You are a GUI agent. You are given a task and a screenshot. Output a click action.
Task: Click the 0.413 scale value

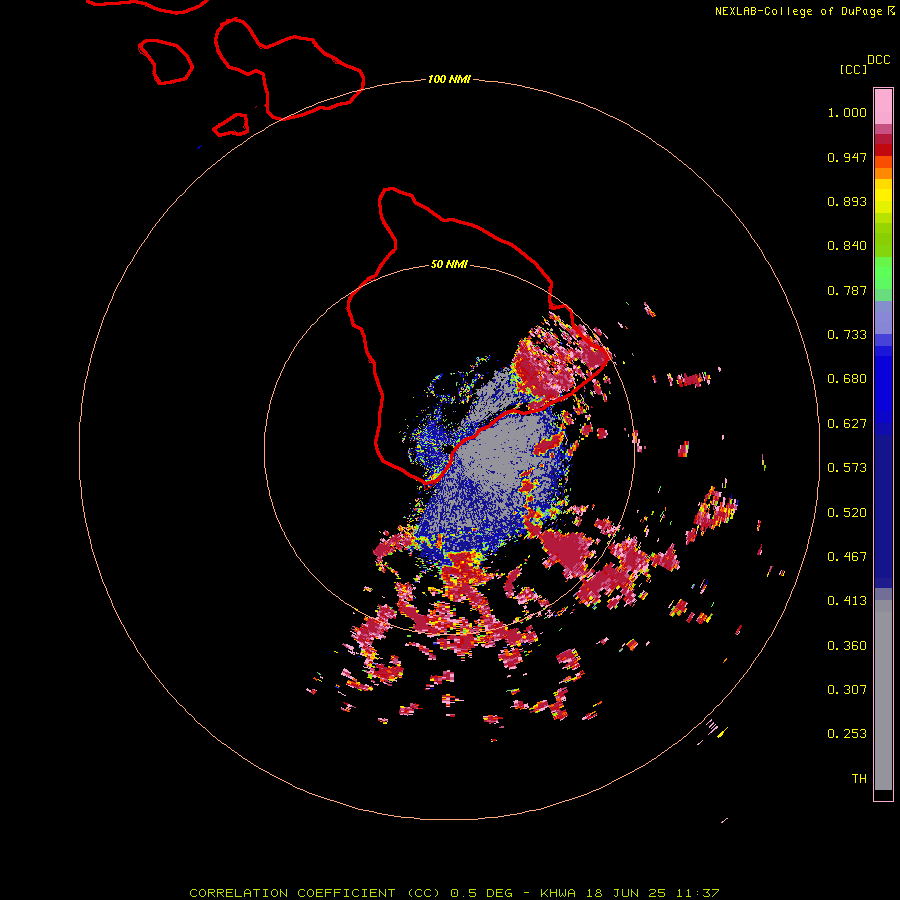847,601
